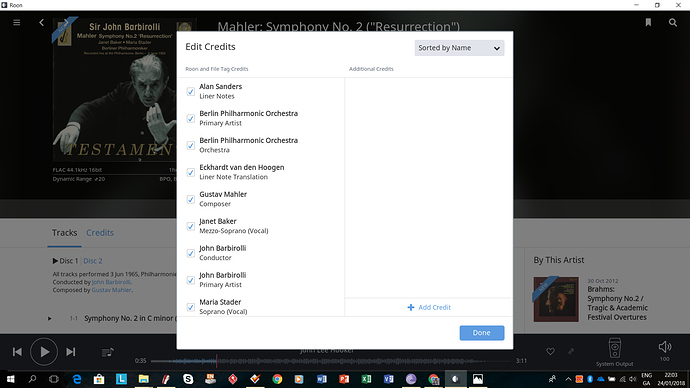
Task: Select Disc 2 in track list
Action: 93,261
